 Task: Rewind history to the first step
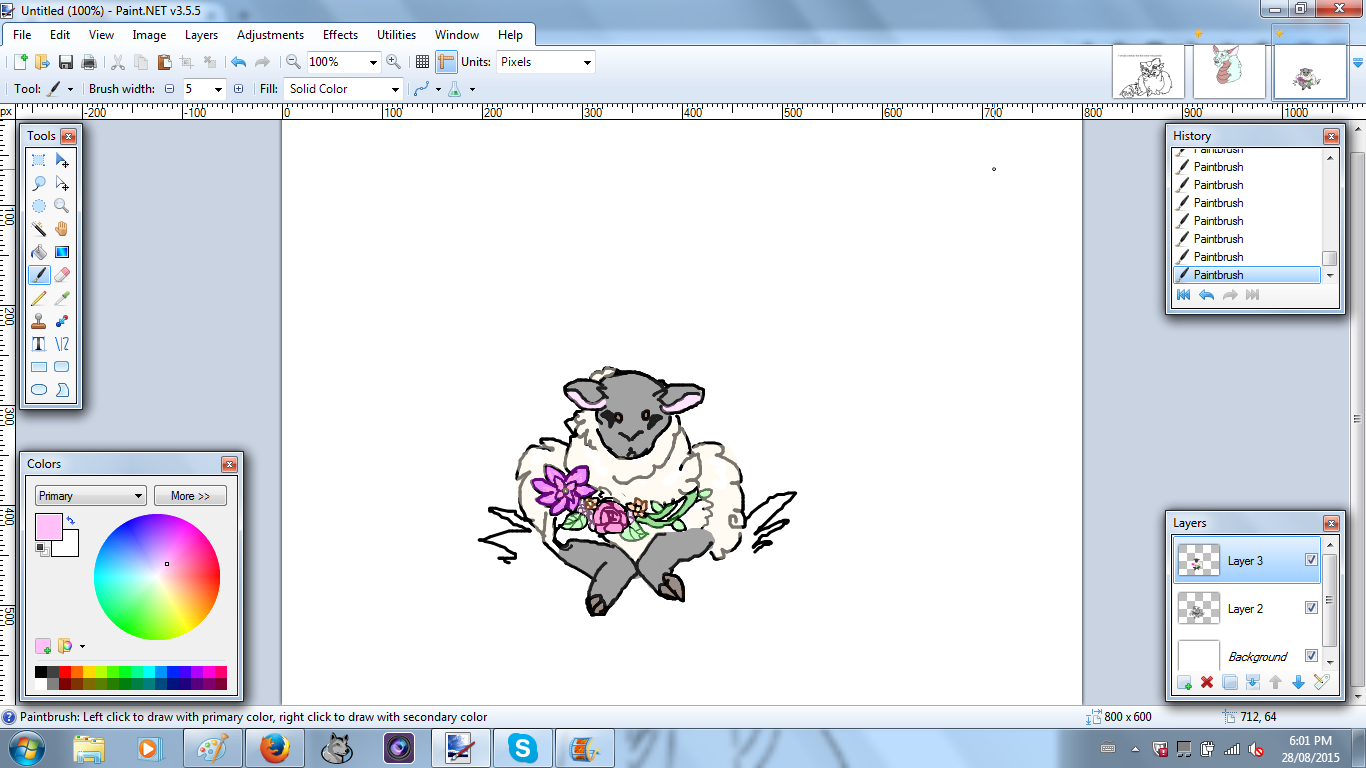(1183, 295)
